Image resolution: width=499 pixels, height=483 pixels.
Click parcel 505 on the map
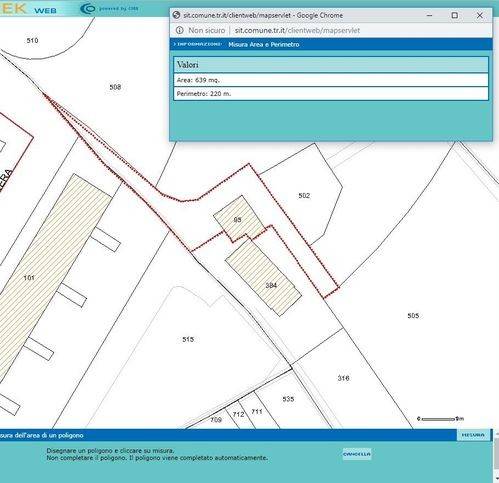tap(413, 316)
